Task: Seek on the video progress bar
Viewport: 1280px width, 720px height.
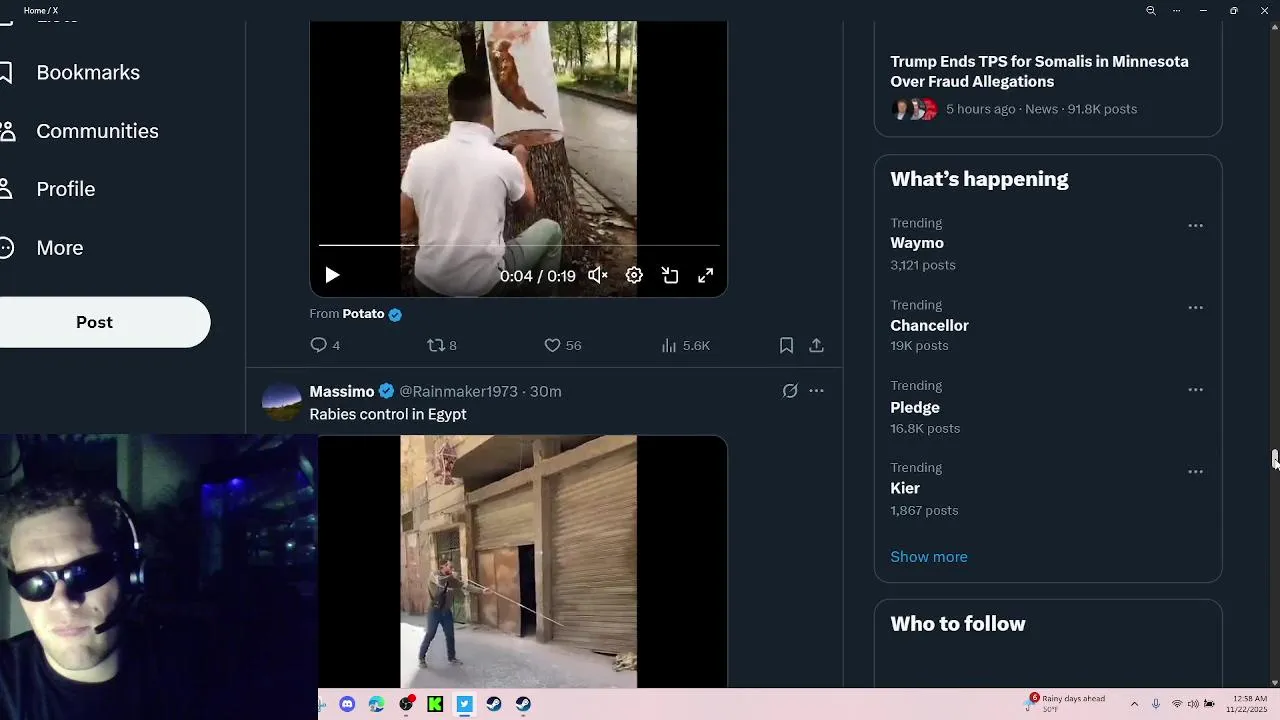Action: point(518,244)
